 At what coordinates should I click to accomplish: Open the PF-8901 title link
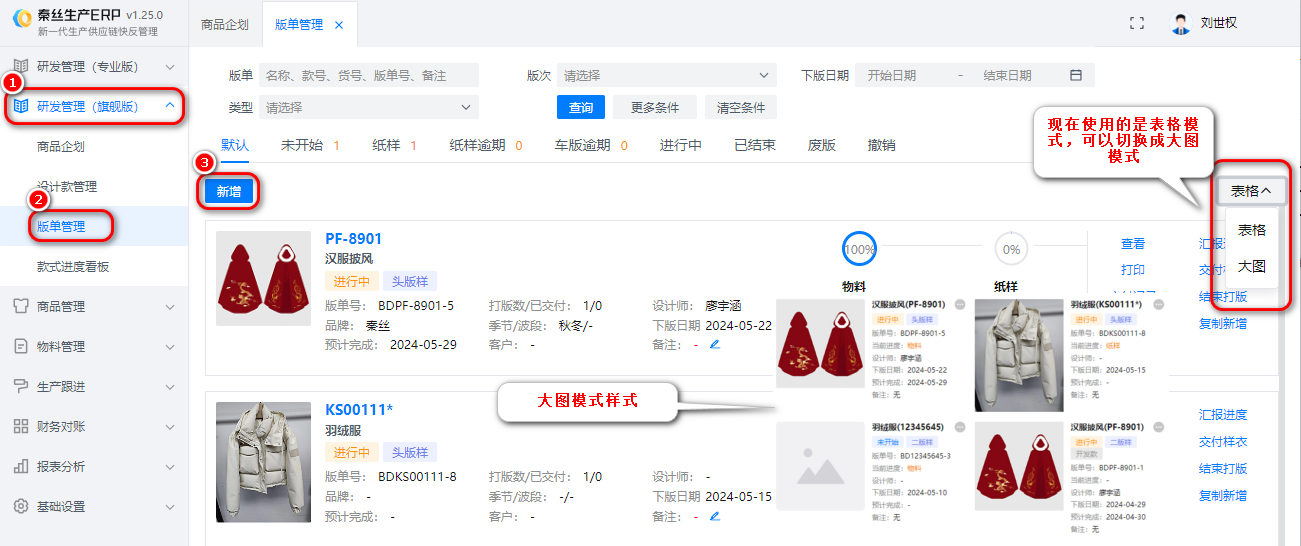click(354, 239)
